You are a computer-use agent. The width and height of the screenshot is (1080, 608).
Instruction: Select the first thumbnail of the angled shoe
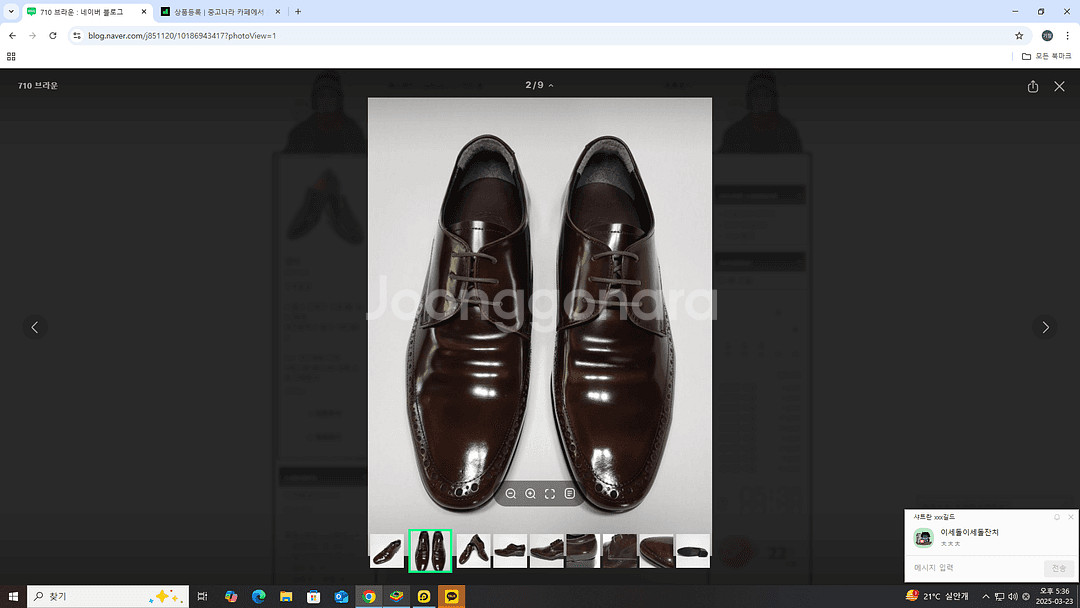pos(386,551)
